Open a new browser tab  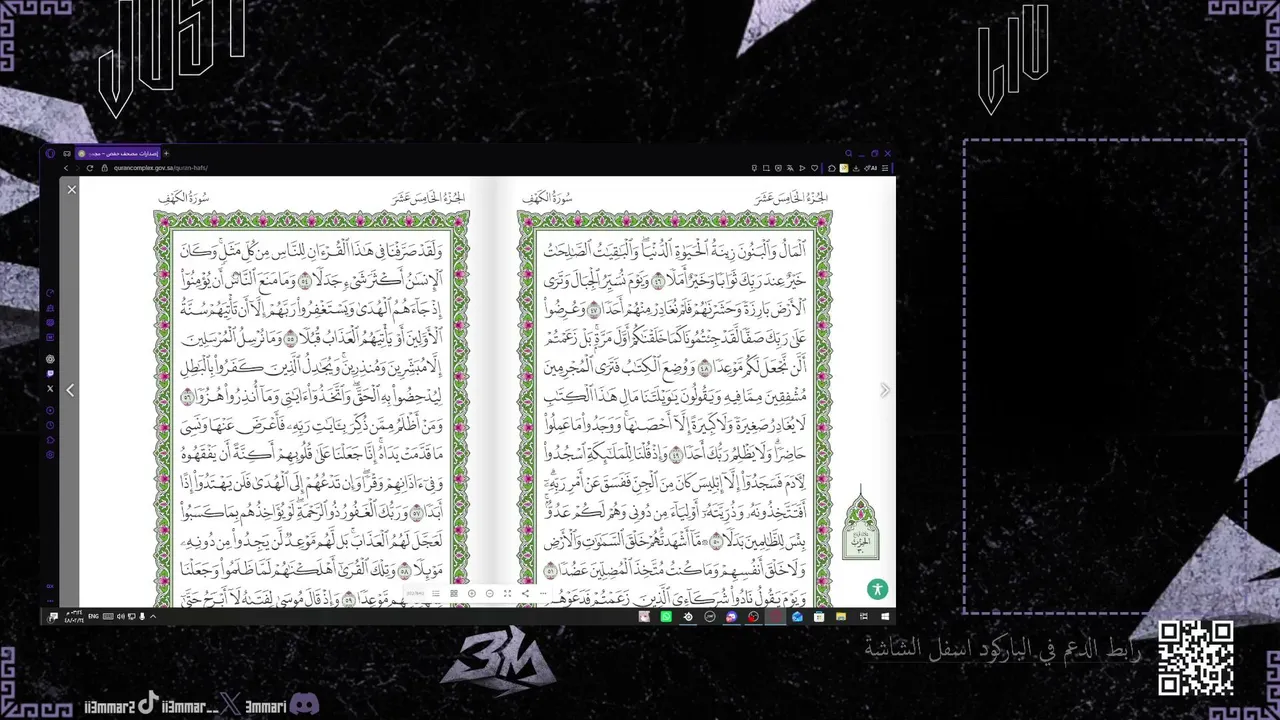[166, 153]
